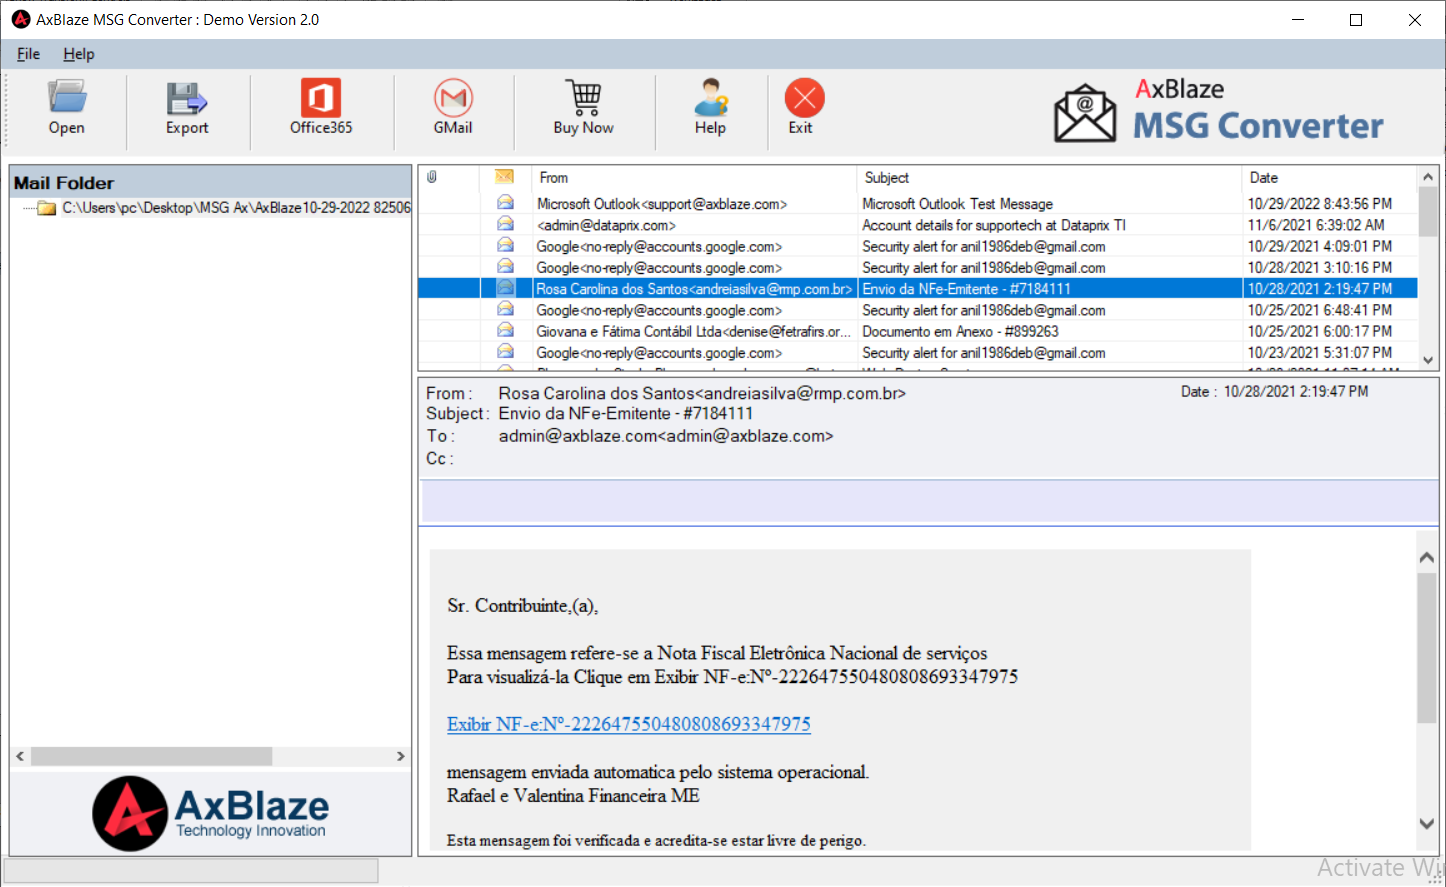
Task: Click Mail Folder right scroll arrow
Action: tap(401, 756)
